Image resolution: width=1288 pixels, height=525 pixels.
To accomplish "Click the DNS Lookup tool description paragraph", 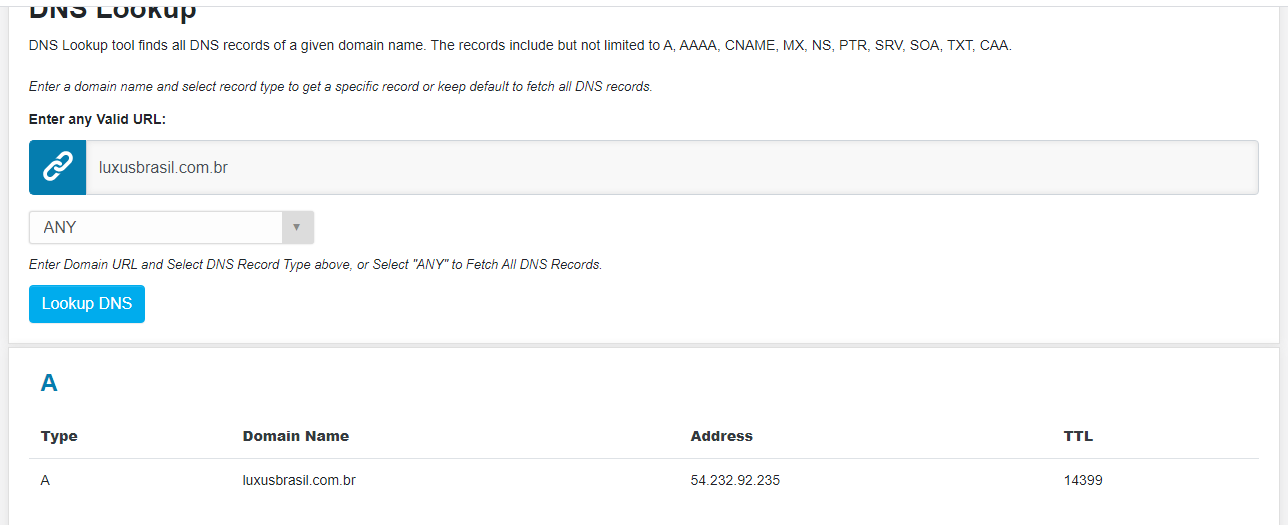I will [x=520, y=46].
